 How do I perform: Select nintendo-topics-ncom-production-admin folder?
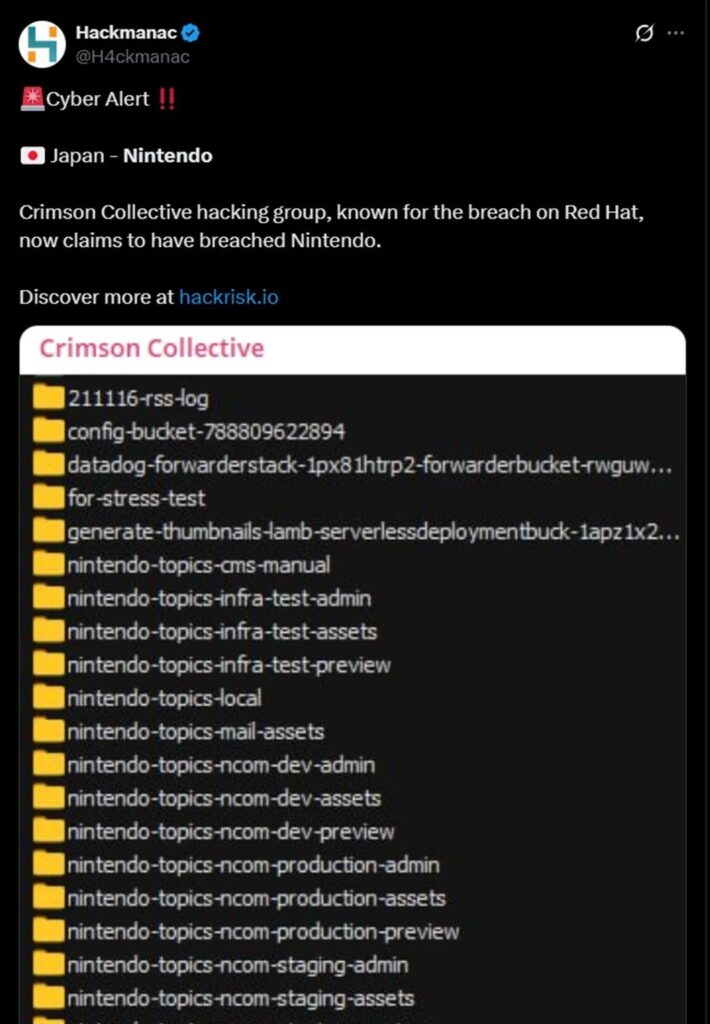[253, 865]
